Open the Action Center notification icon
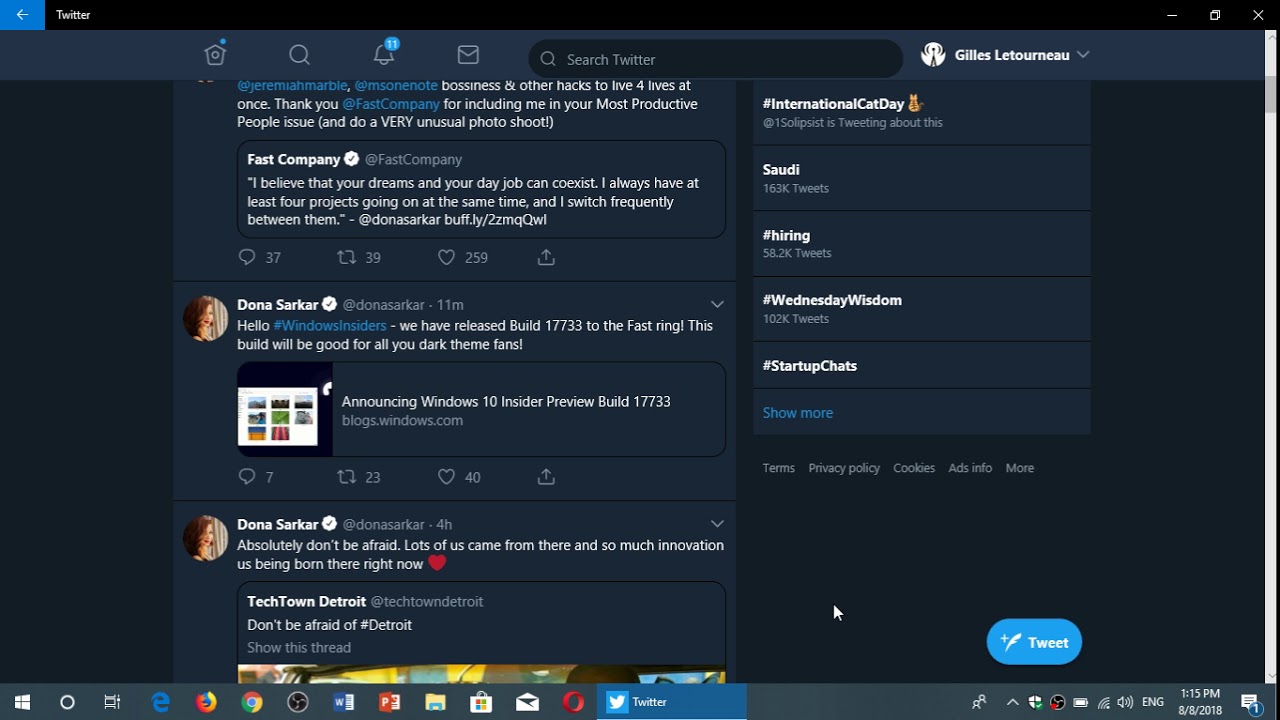 1250,702
